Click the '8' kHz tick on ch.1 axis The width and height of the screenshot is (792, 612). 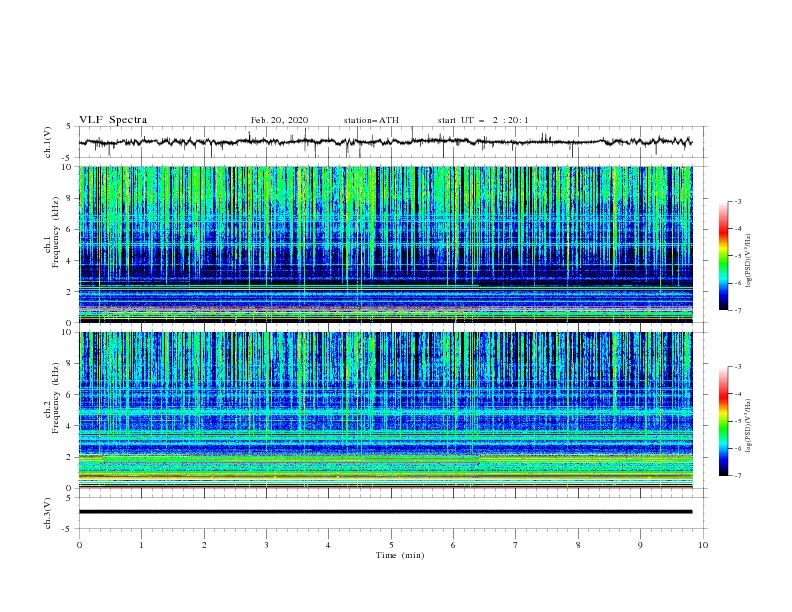click(x=70, y=198)
